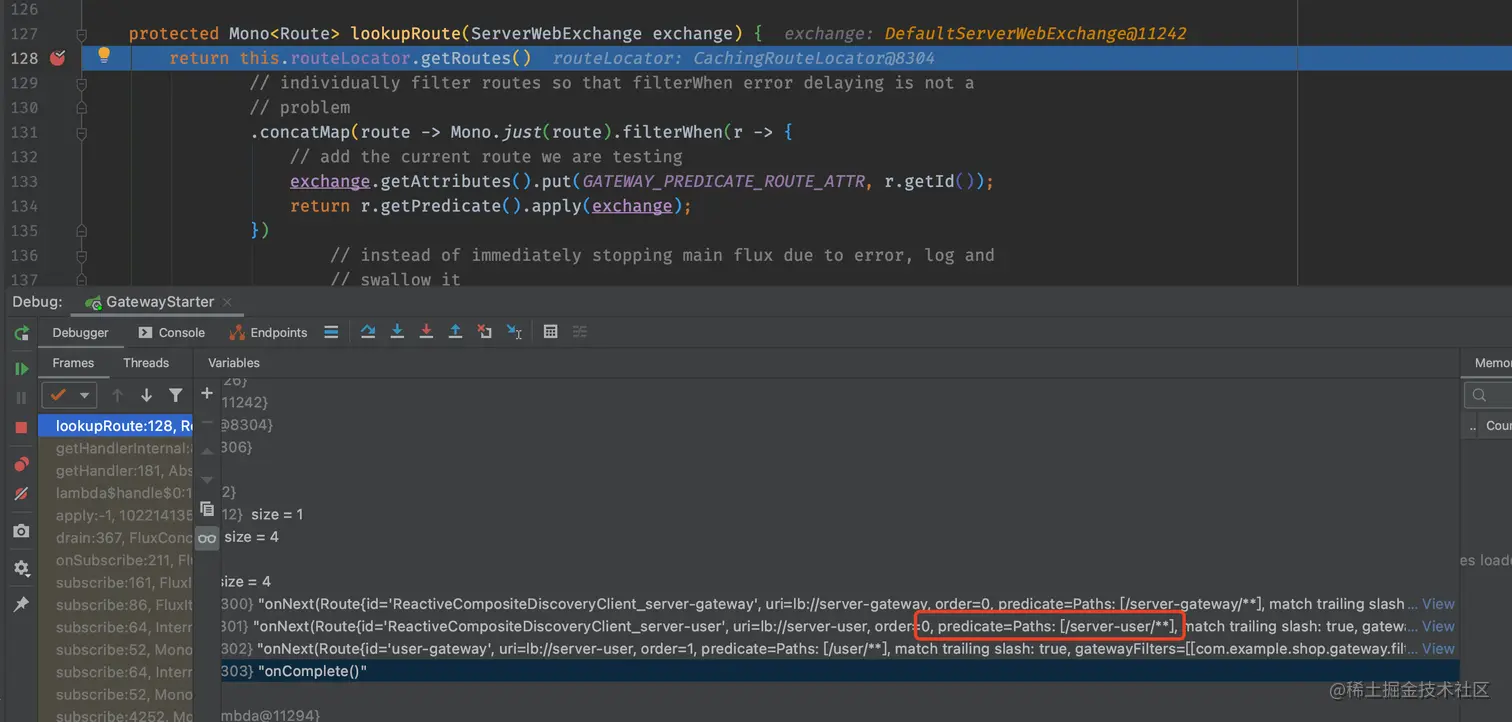The width and height of the screenshot is (1512, 722).
Task: Fold the comment block ending at line 130
Action: coord(82,108)
